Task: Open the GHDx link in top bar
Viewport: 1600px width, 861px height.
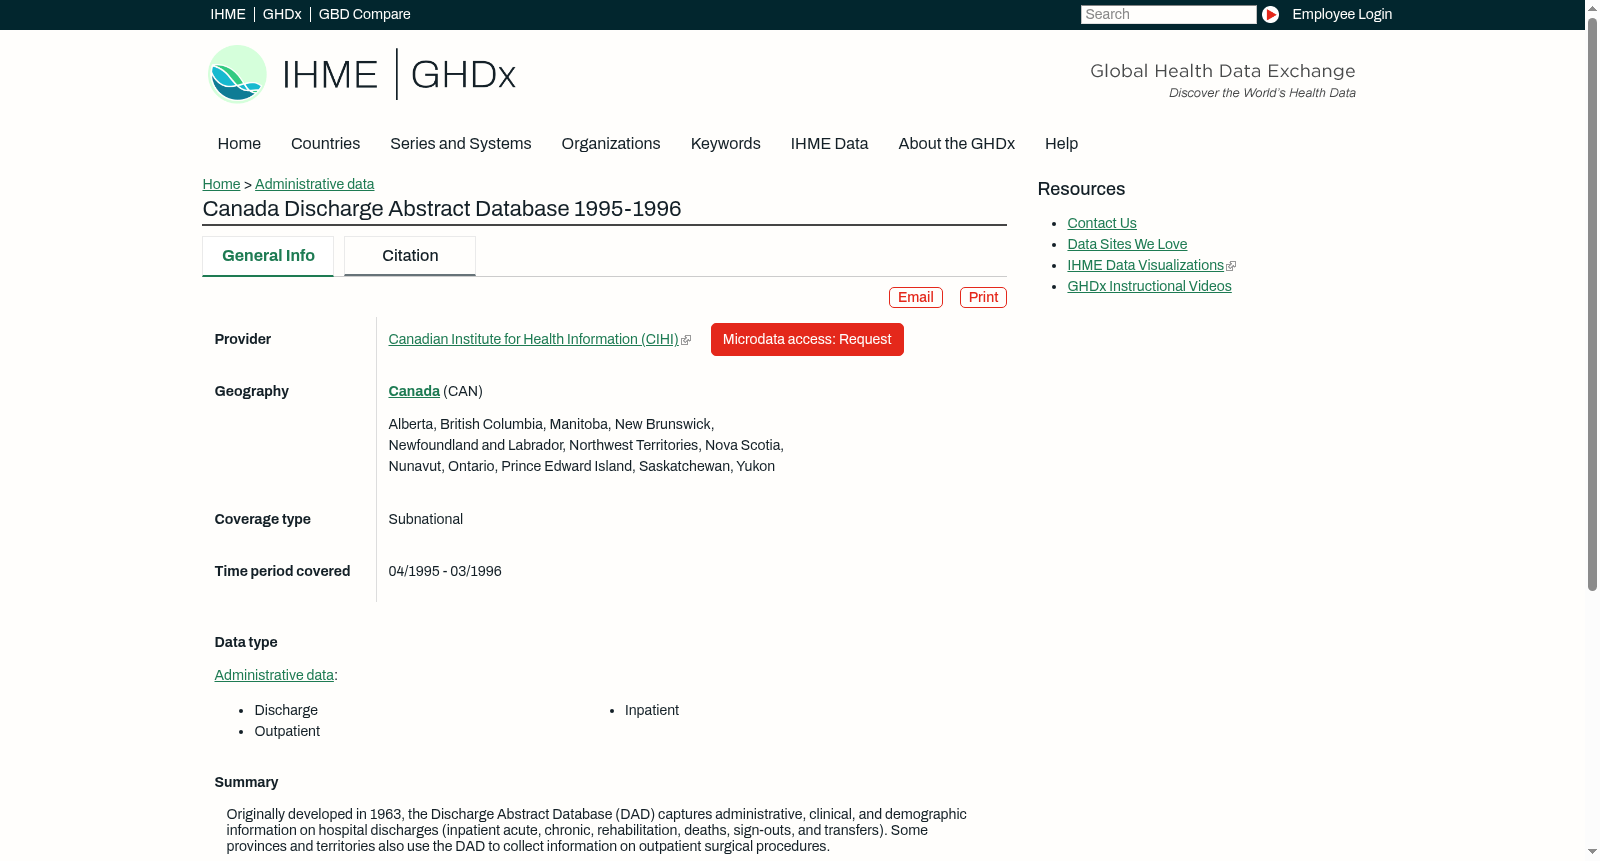Action: tap(282, 14)
